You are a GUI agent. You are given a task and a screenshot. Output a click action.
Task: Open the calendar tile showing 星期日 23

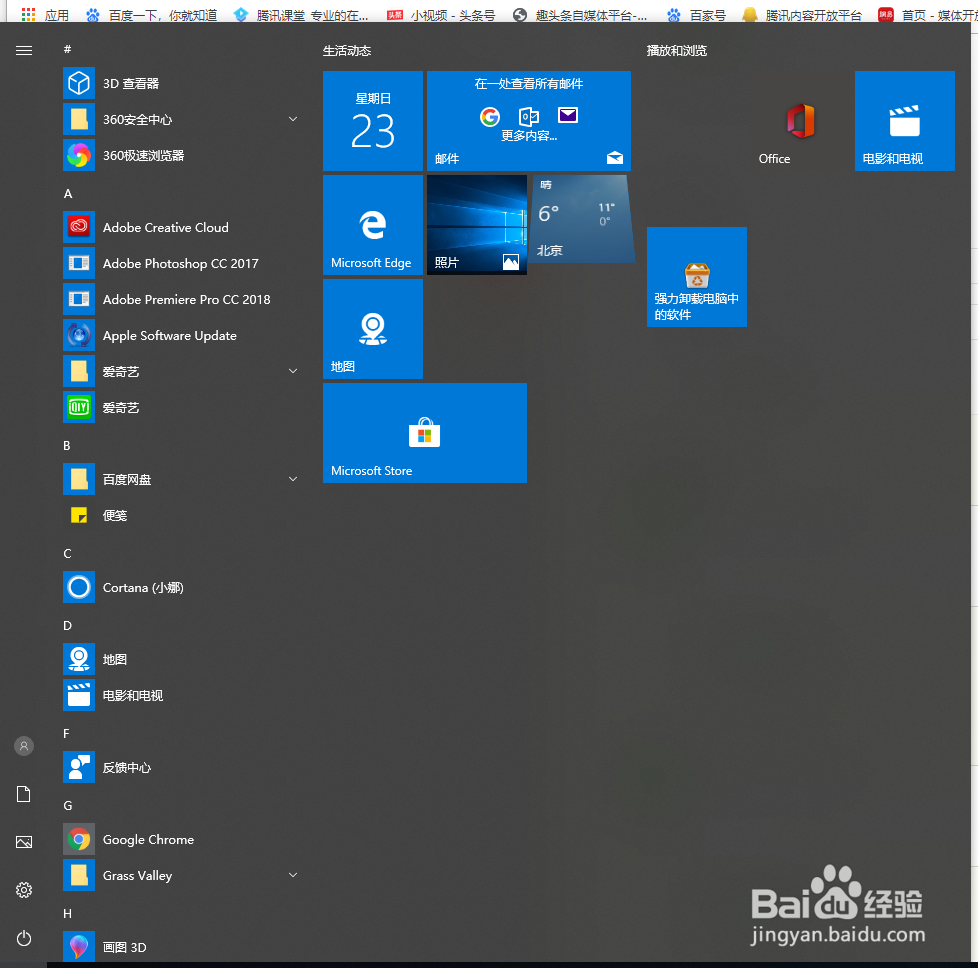373,121
